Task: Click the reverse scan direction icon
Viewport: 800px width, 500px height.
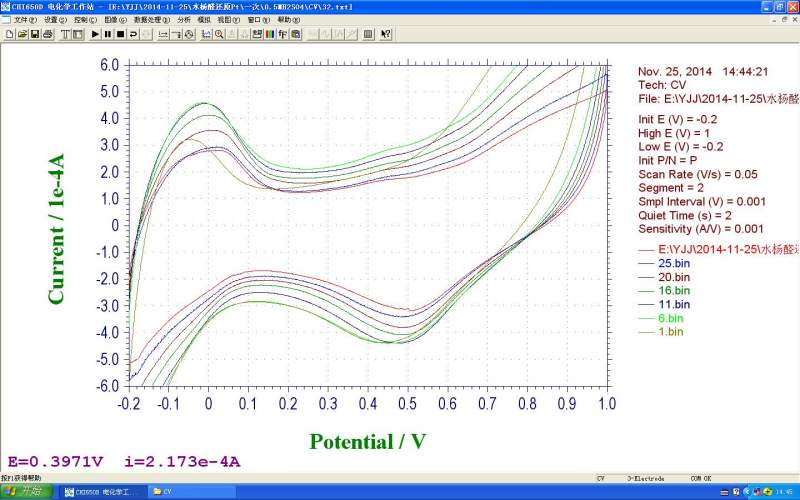Action: [134, 34]
